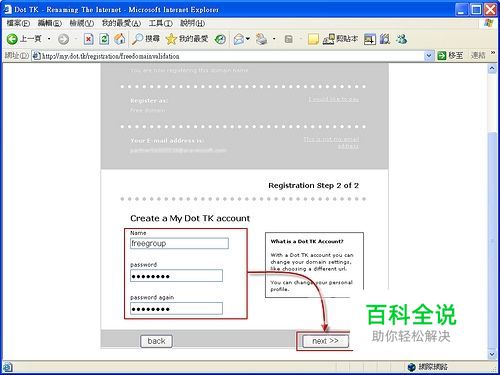Click the vertical scrollbar thumb

tap(492, 240)
